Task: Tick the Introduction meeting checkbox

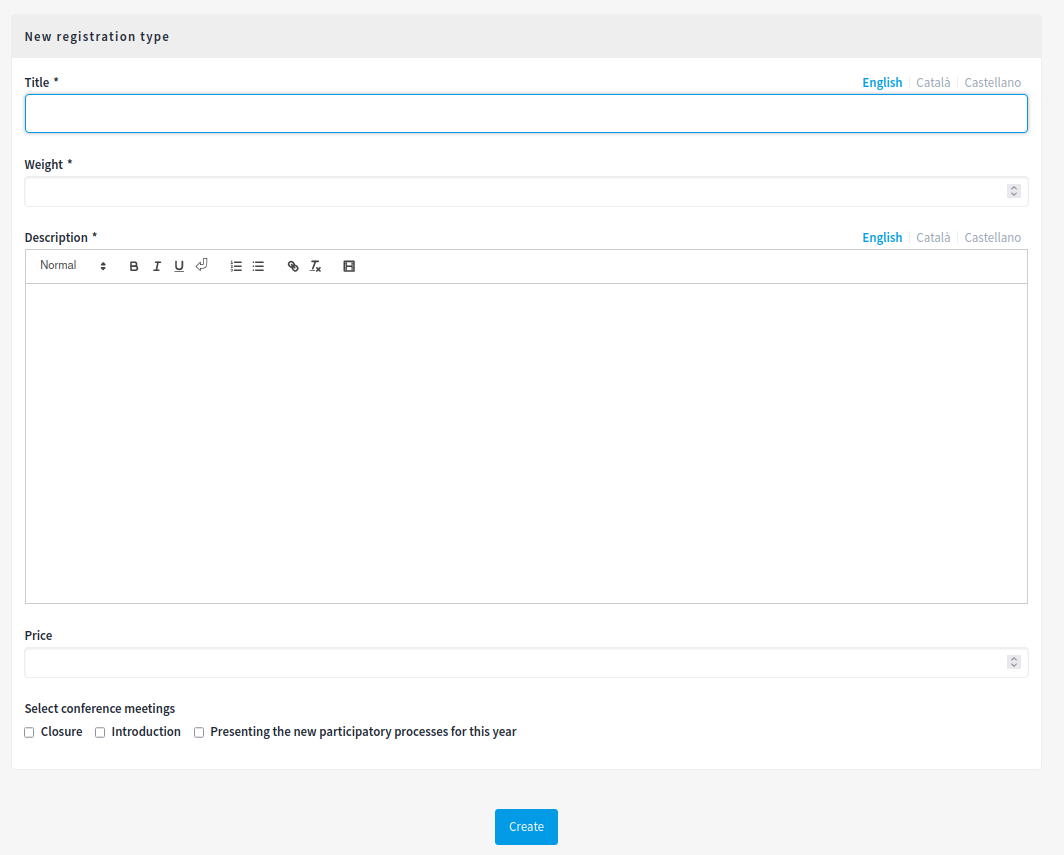Action: coord(100,732)
